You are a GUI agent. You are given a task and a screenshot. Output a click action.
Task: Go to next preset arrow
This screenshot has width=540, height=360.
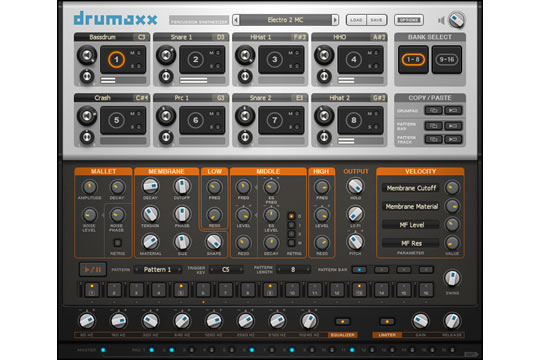click(x=335, y=20)
